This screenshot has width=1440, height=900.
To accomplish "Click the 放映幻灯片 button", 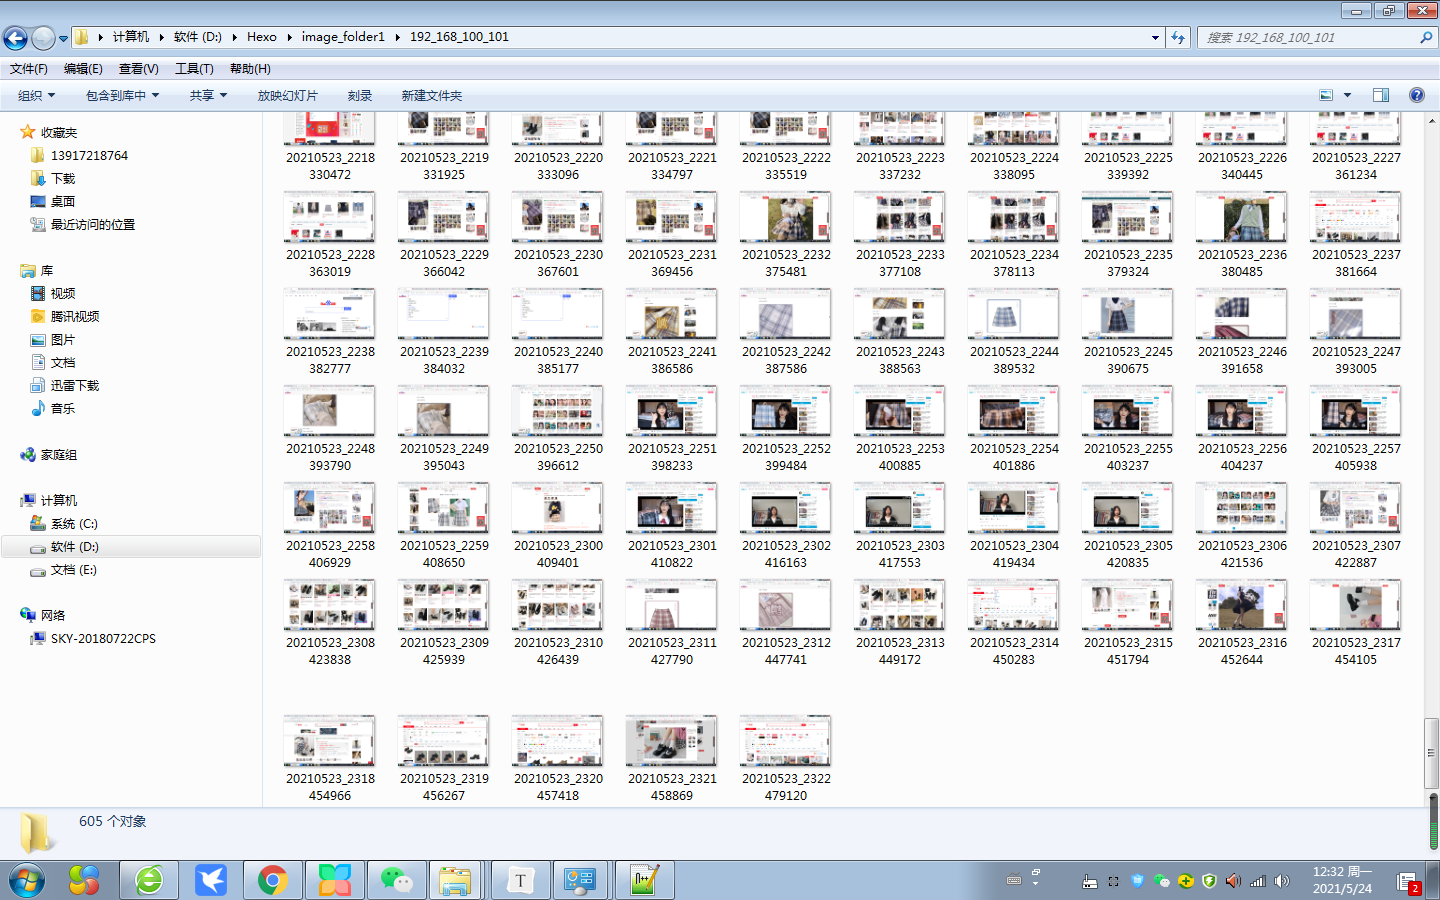I will pos(288,96).
